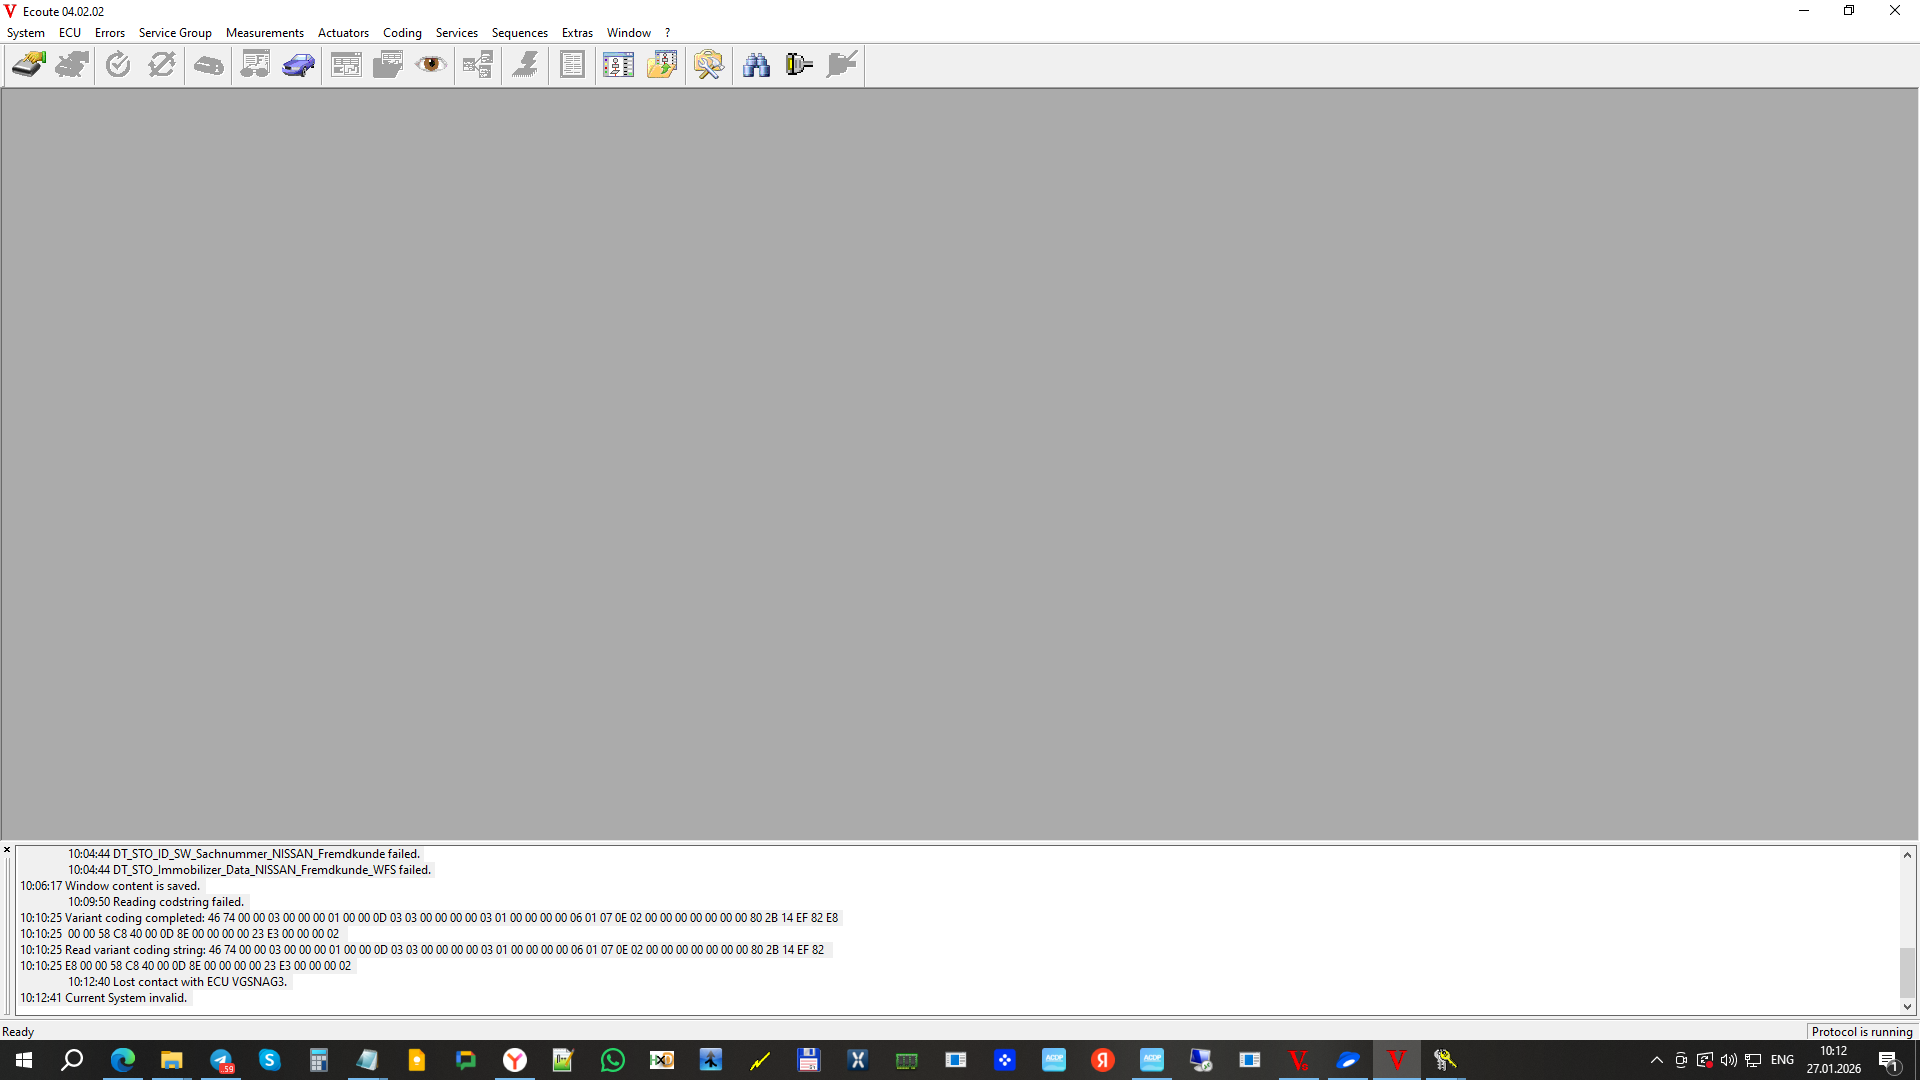
Task: Click the log scrollbar down arrow
Action: (1907, 1007)
